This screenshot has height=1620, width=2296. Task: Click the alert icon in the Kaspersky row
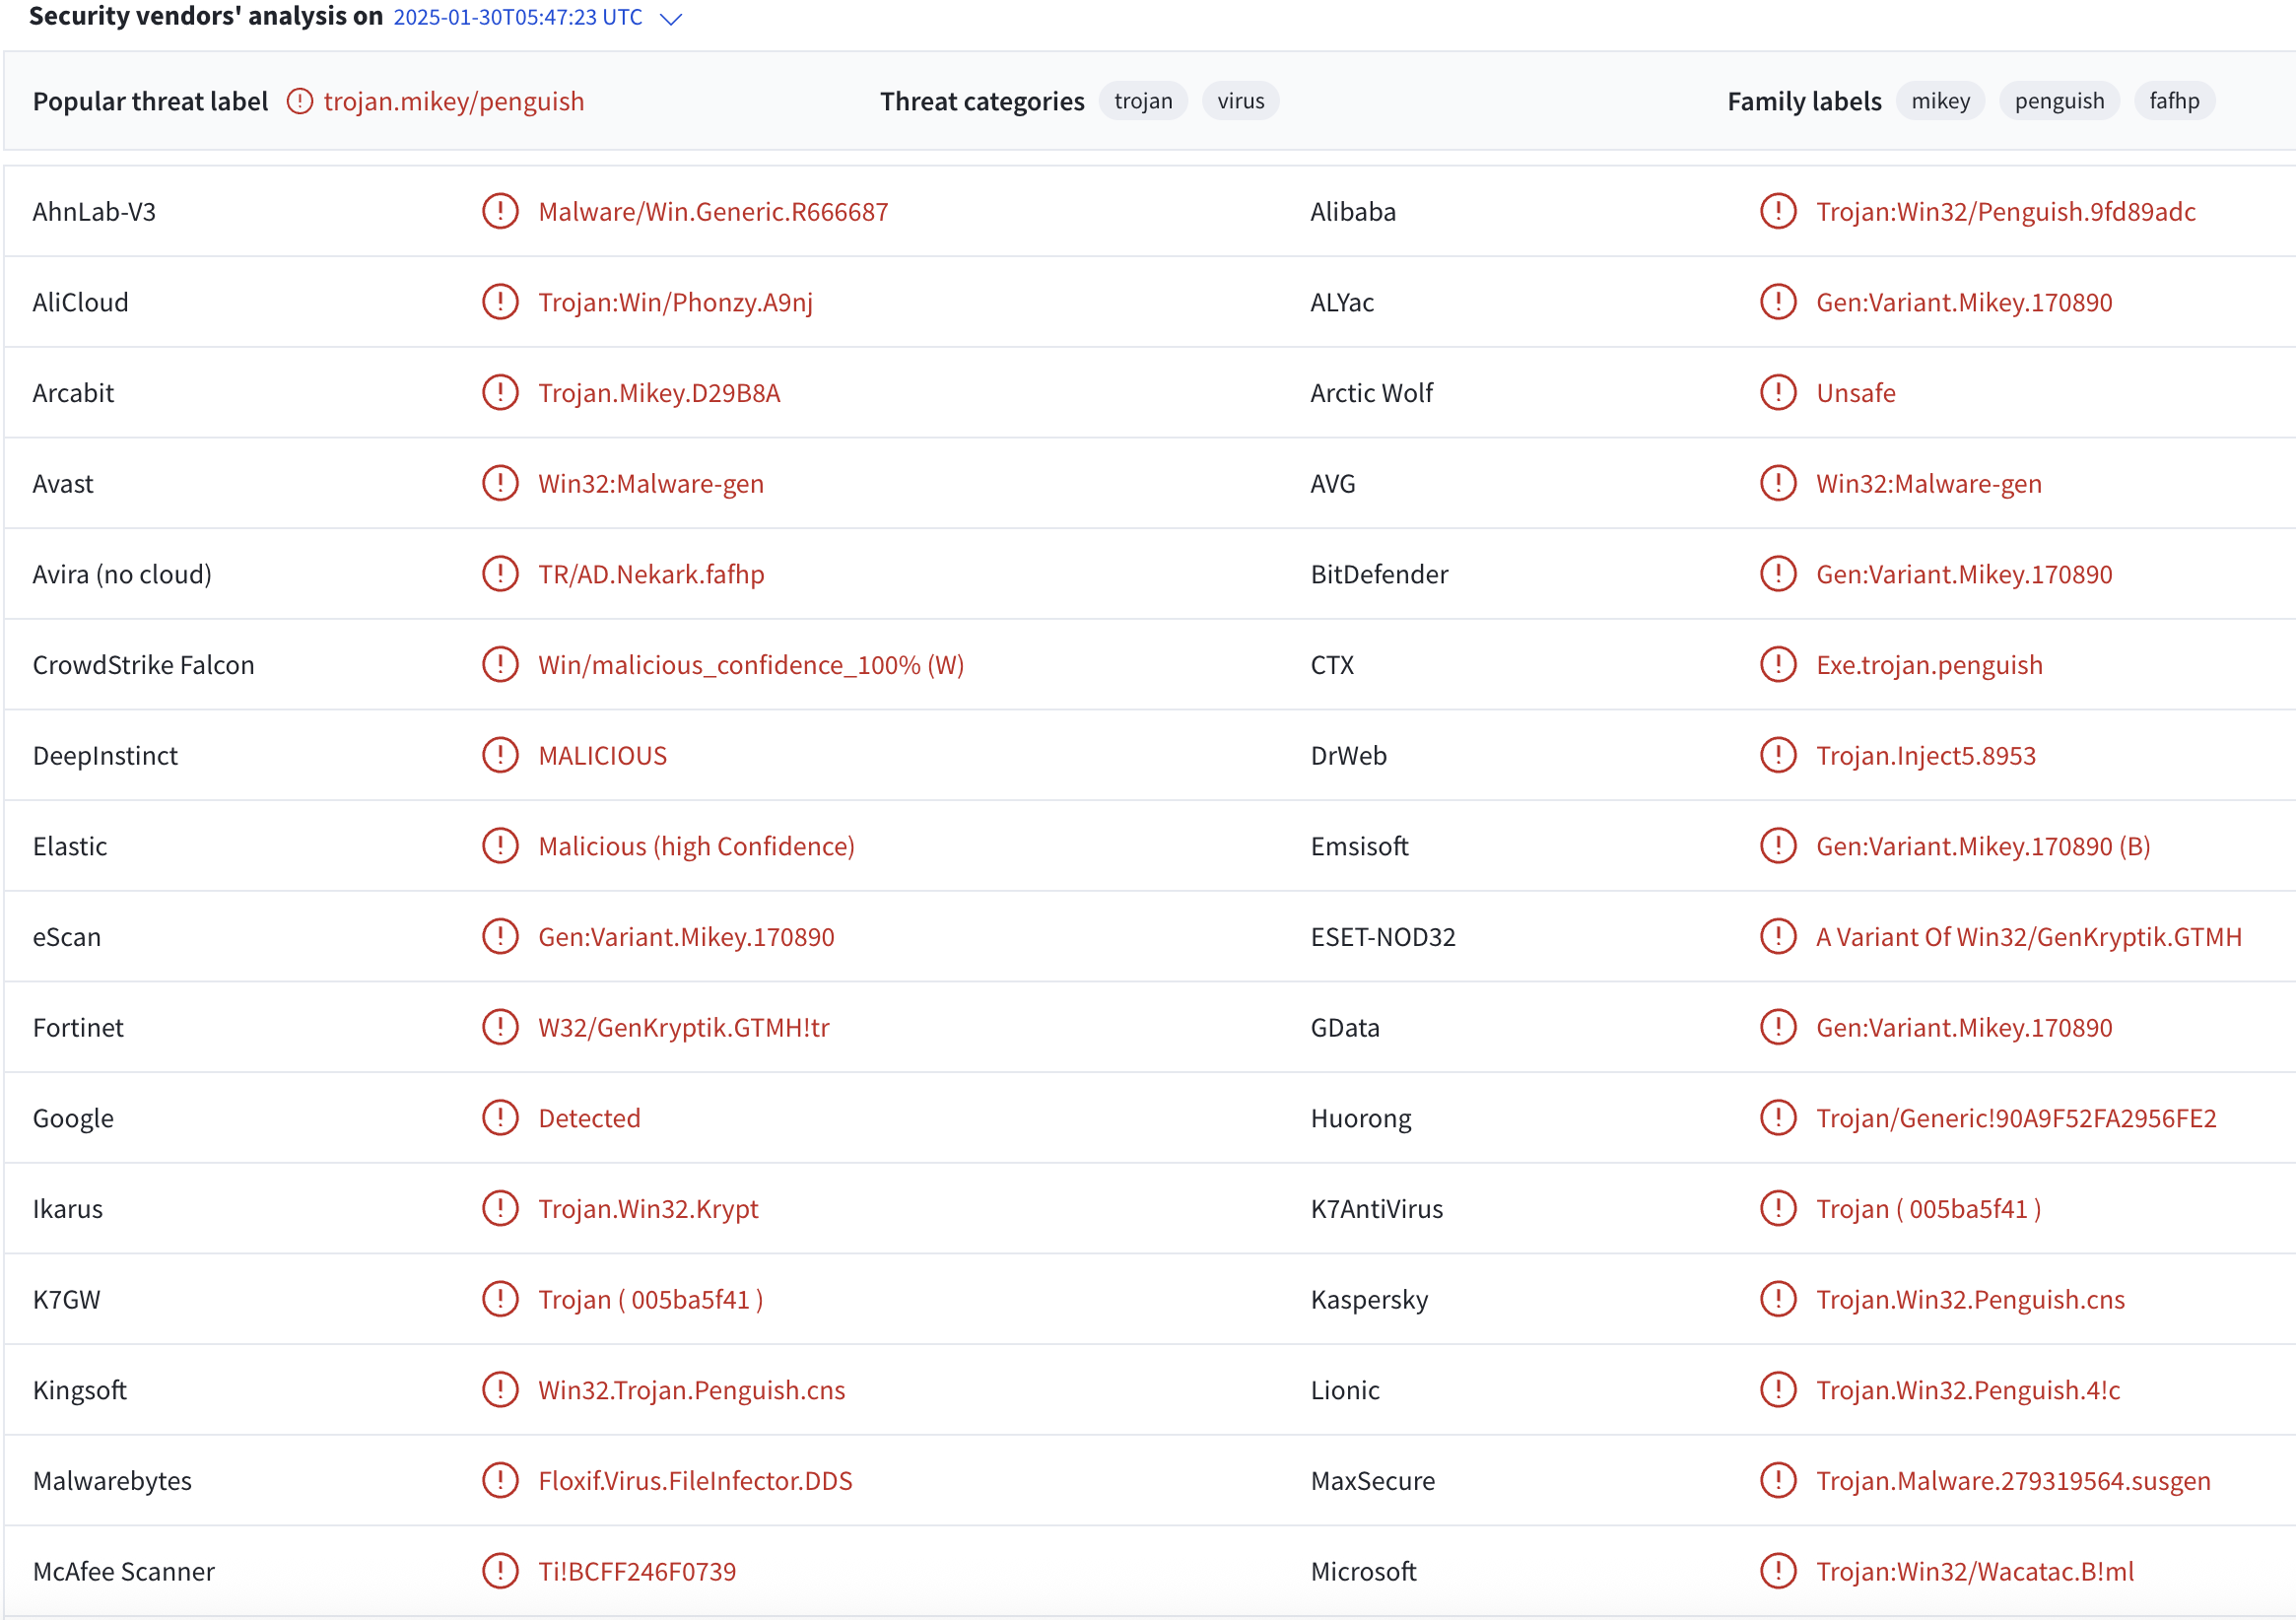click(1778, 1299)
